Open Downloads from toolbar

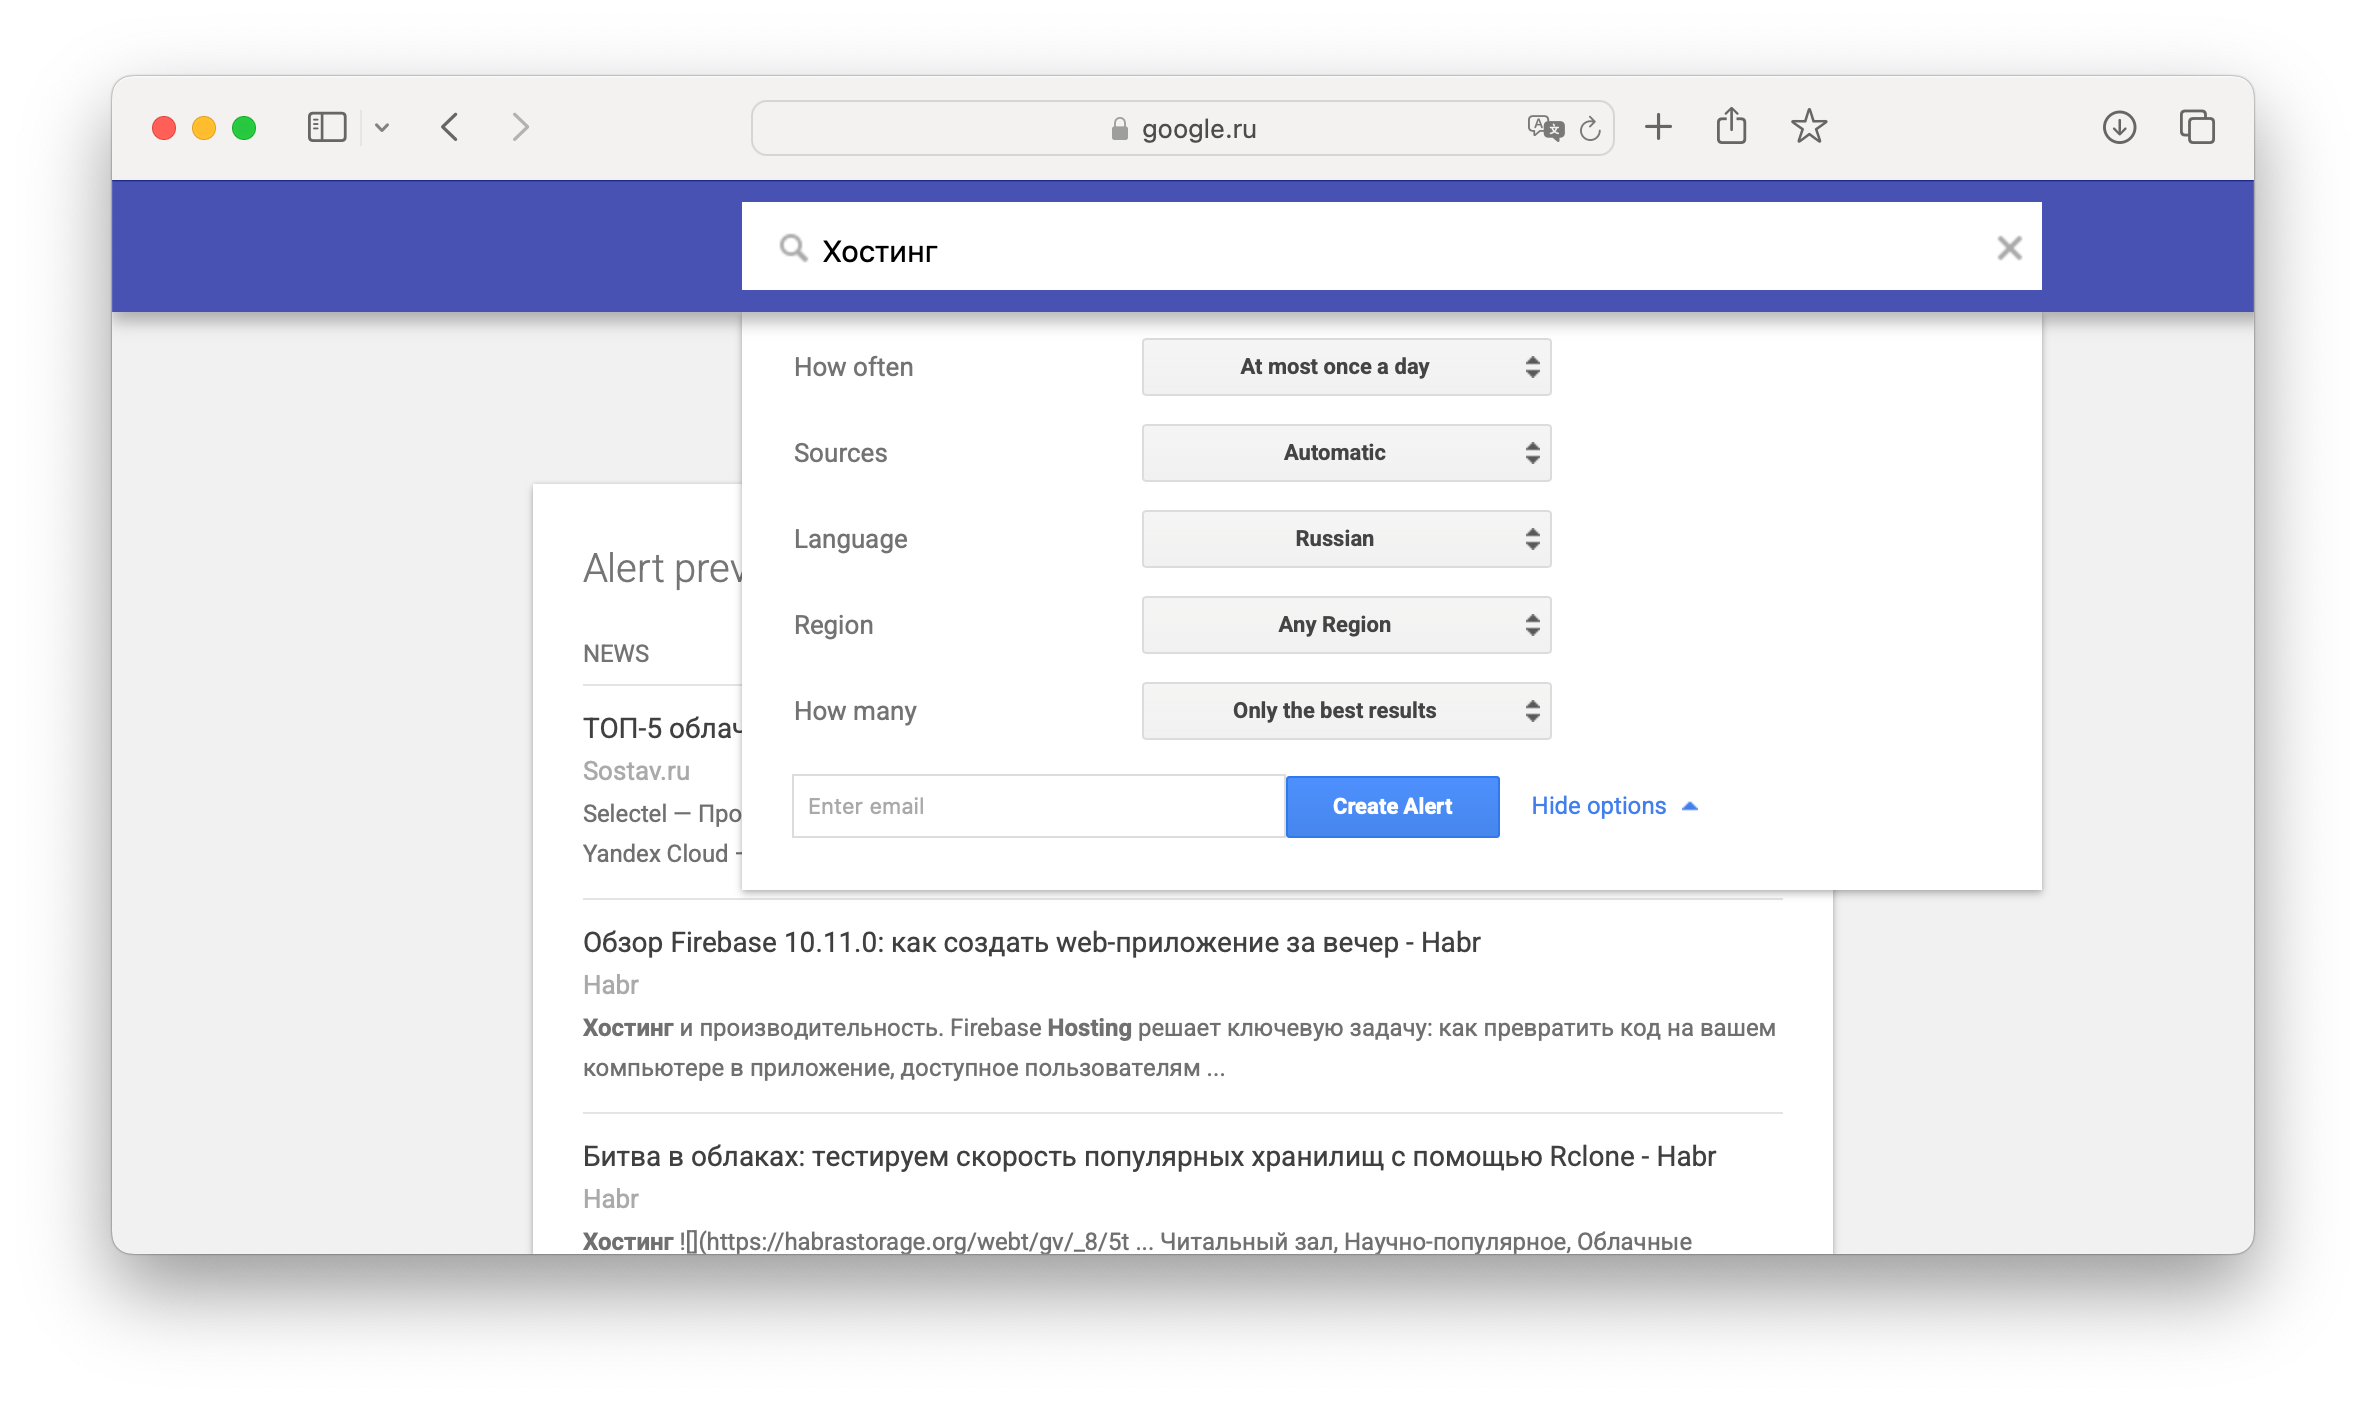click(x=2119, y=127)
